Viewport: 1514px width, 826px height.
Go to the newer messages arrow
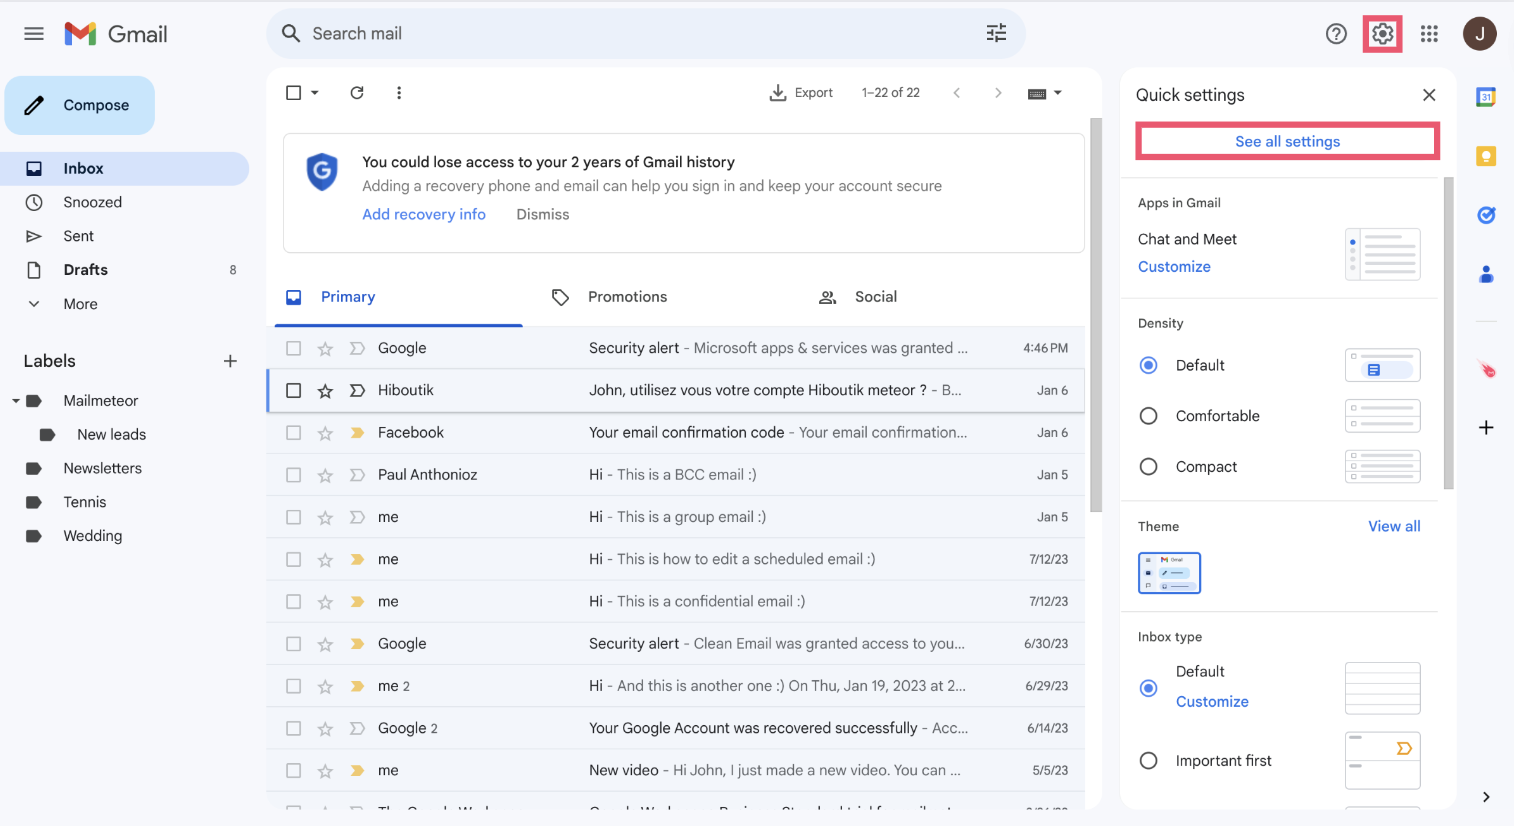point(957,93)
